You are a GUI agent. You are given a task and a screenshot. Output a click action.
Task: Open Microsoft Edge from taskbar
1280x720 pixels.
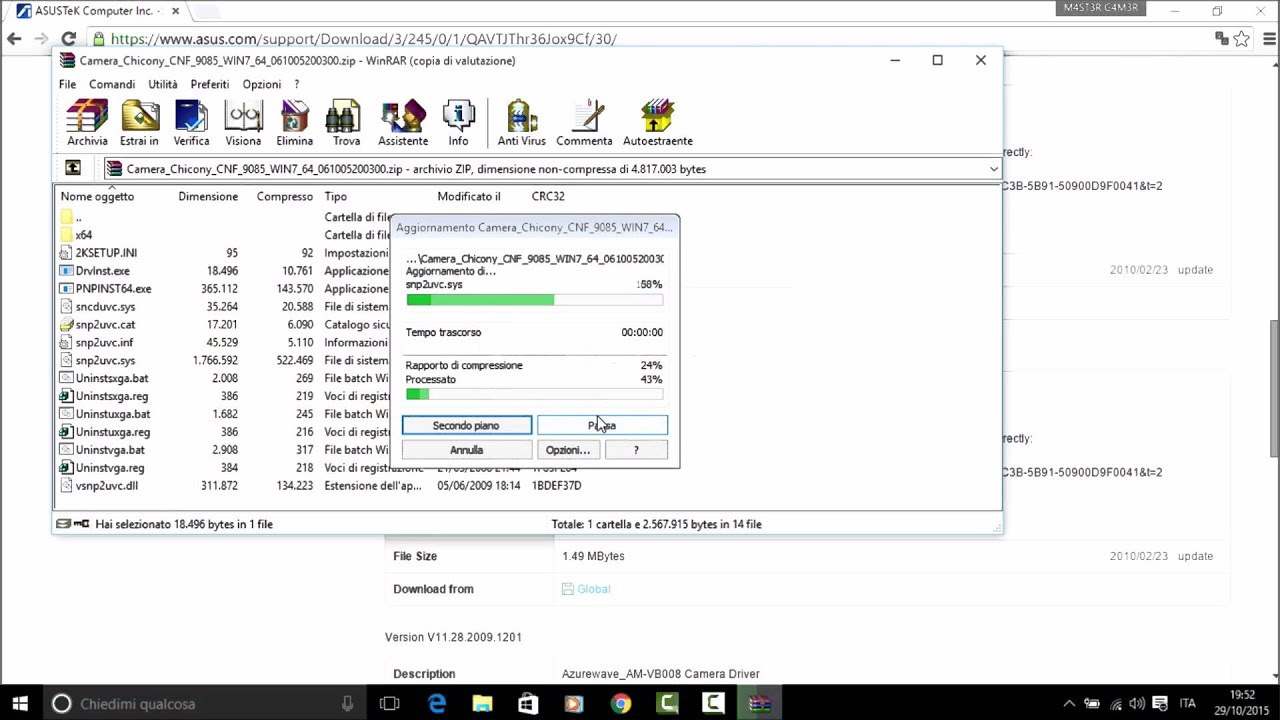coord(437,704)
